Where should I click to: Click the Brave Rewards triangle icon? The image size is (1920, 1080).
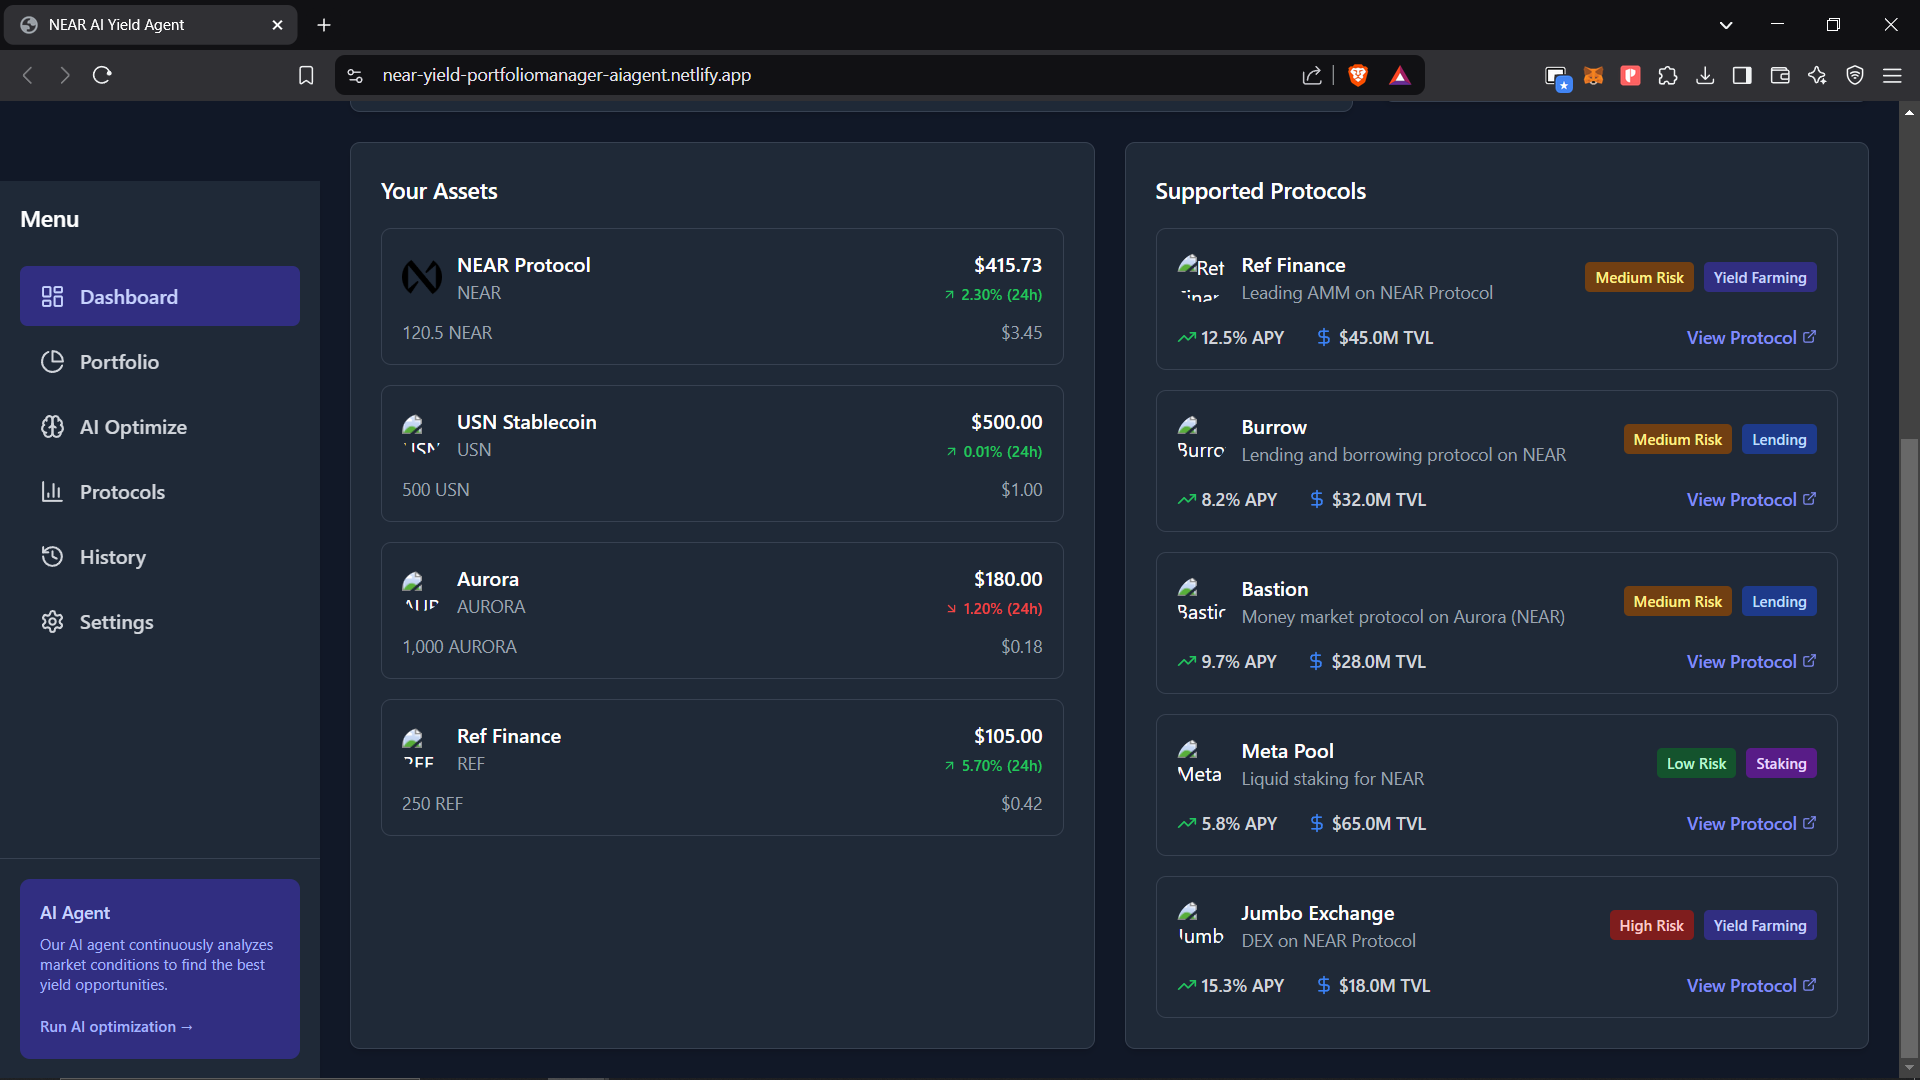pos(1399,76)
